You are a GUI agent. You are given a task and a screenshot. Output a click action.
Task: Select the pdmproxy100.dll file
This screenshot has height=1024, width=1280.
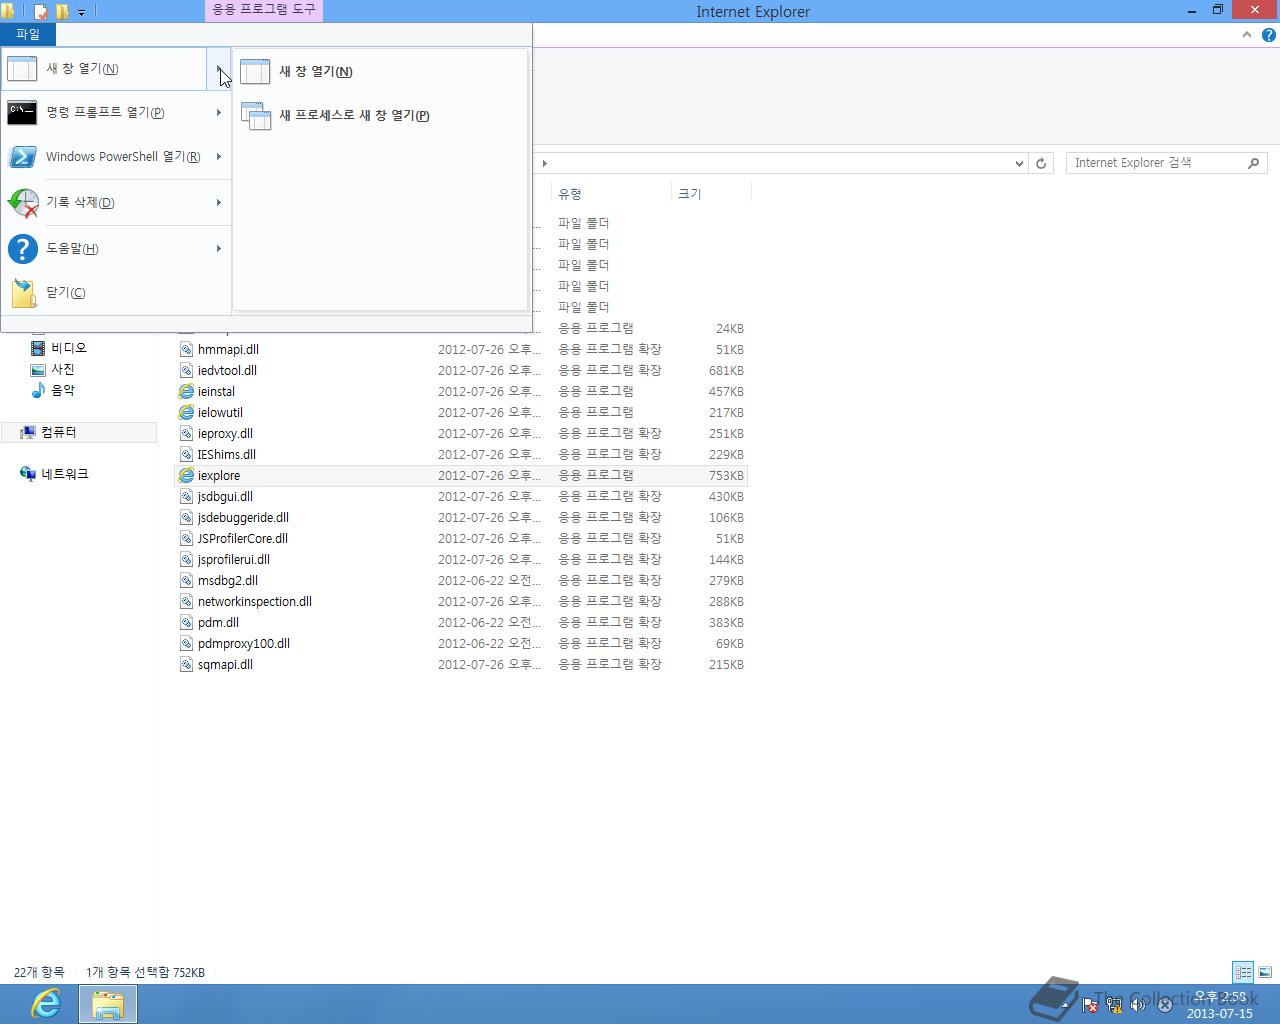244,644
